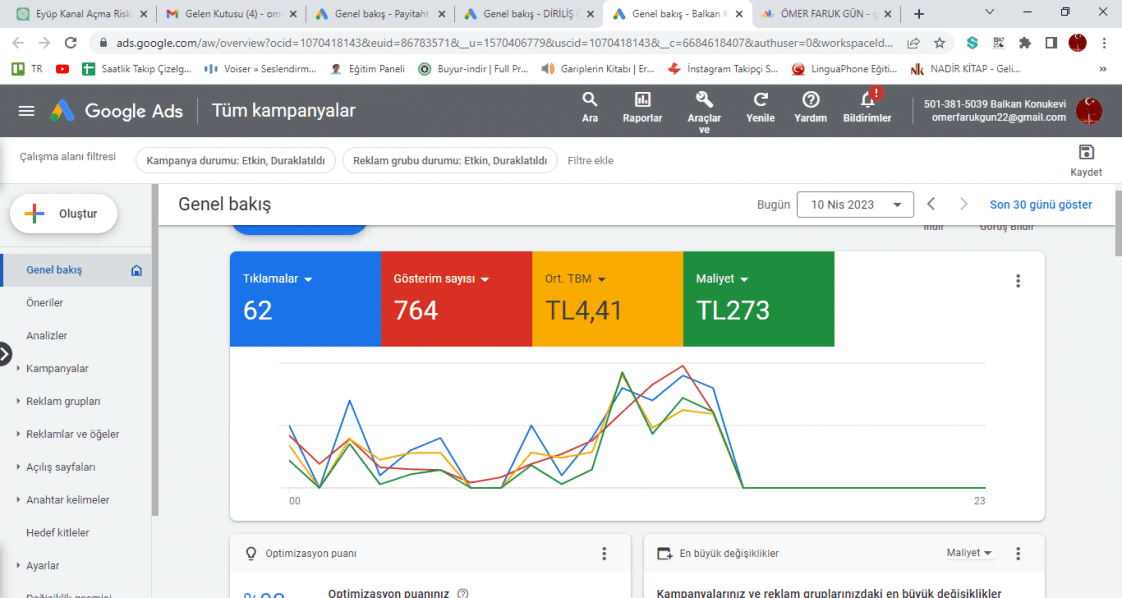Open Raporlar reports icon

[642, 99]
